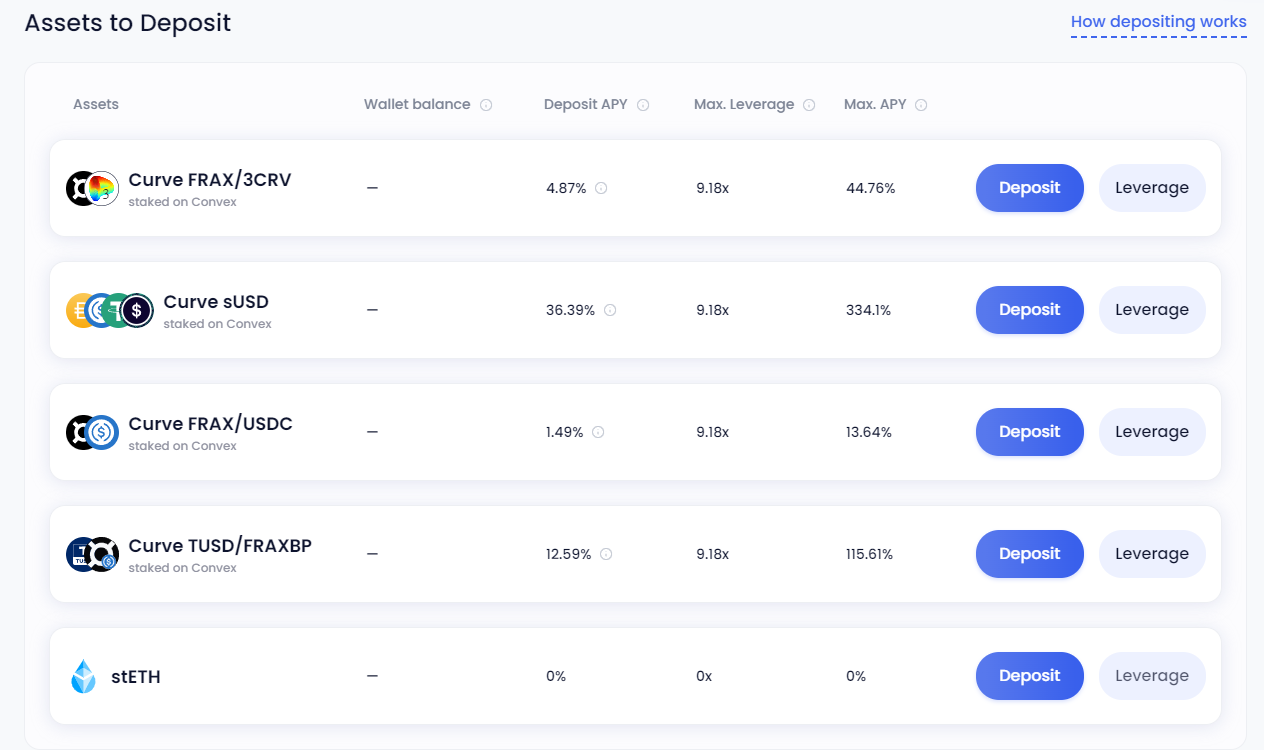
Task: Deposit into Curve sUSD
Action: pos(1030,310)
